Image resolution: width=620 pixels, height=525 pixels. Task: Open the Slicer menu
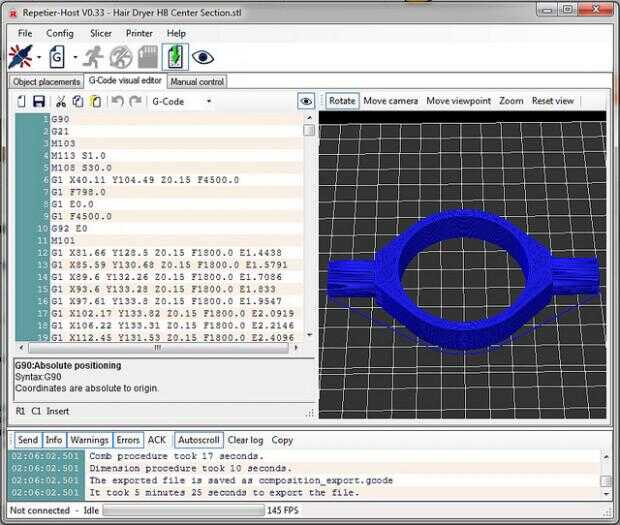(x=101, y=33)
